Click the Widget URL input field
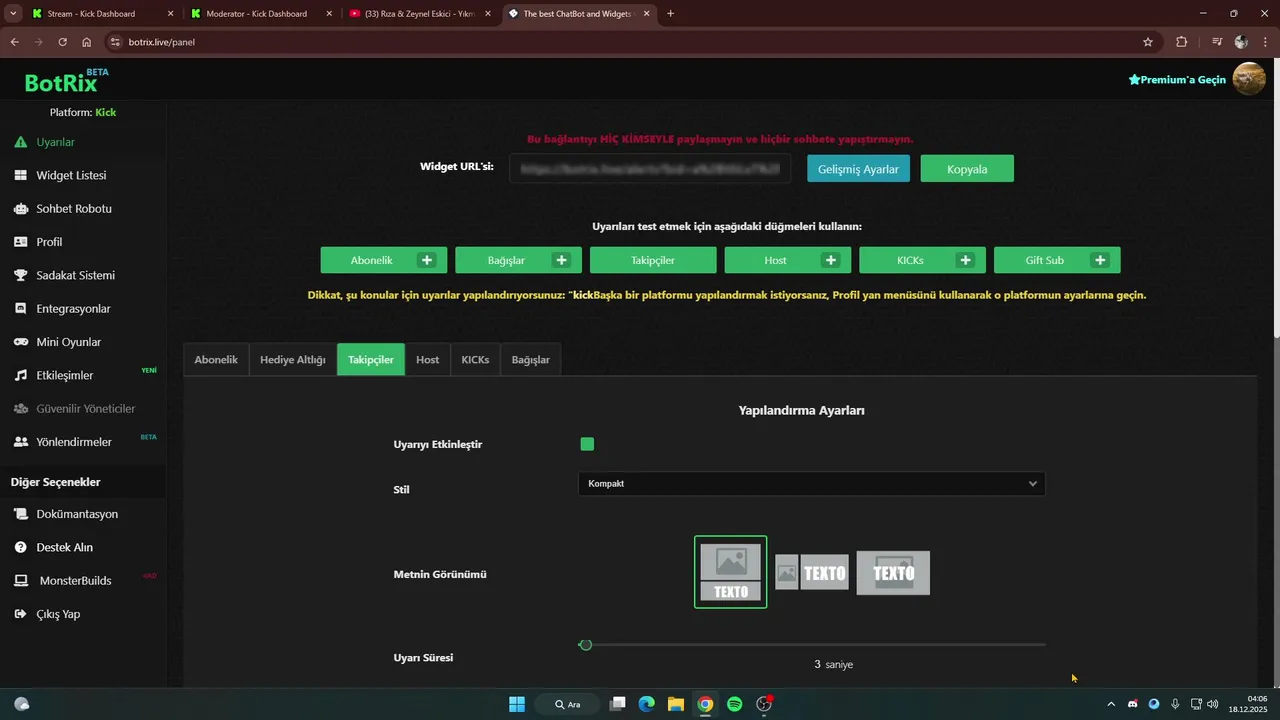This screenshot has height=720, width=1280. (x=650, y=169)
